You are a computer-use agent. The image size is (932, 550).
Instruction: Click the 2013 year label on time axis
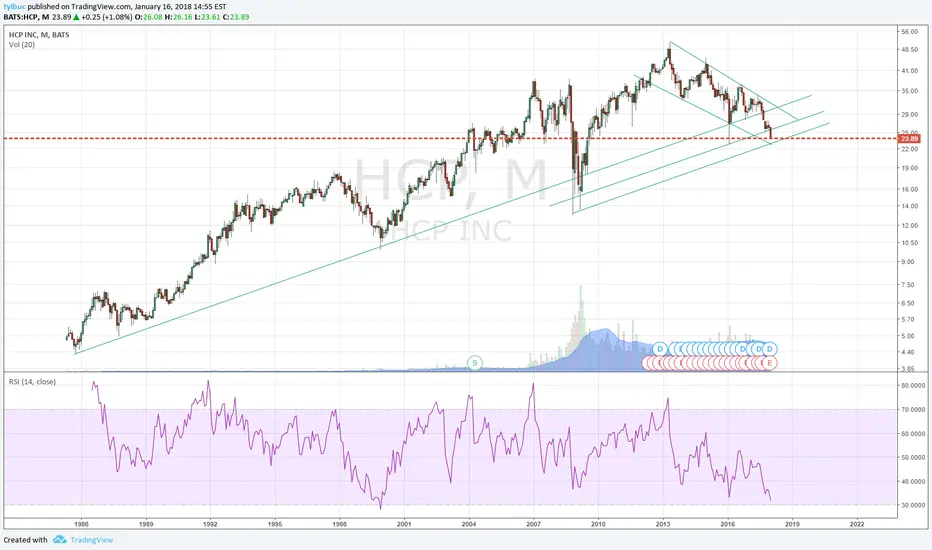pyautogui.click(x=663, y=524)
